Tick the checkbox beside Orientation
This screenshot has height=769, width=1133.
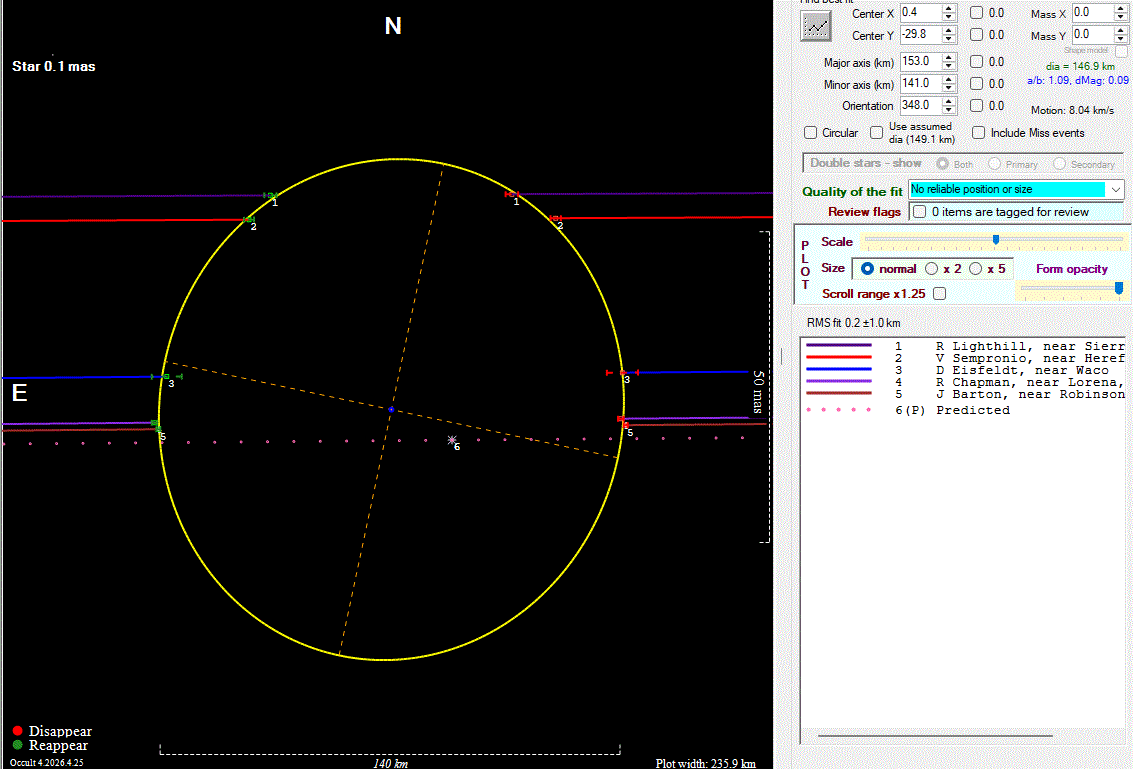click(x=976, y=106)
